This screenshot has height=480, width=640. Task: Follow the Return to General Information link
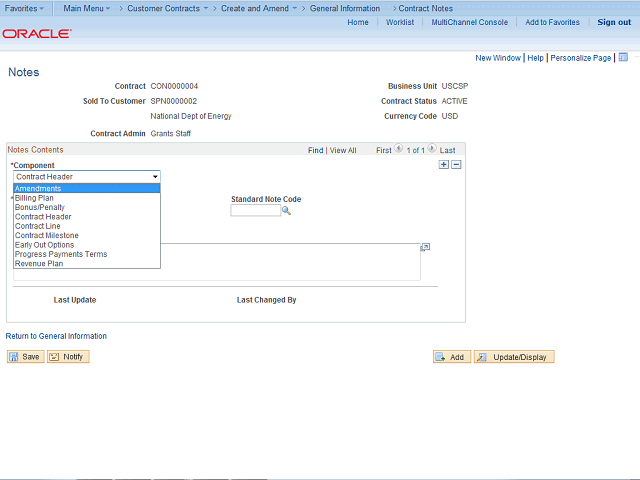click(x=56, y=336)
